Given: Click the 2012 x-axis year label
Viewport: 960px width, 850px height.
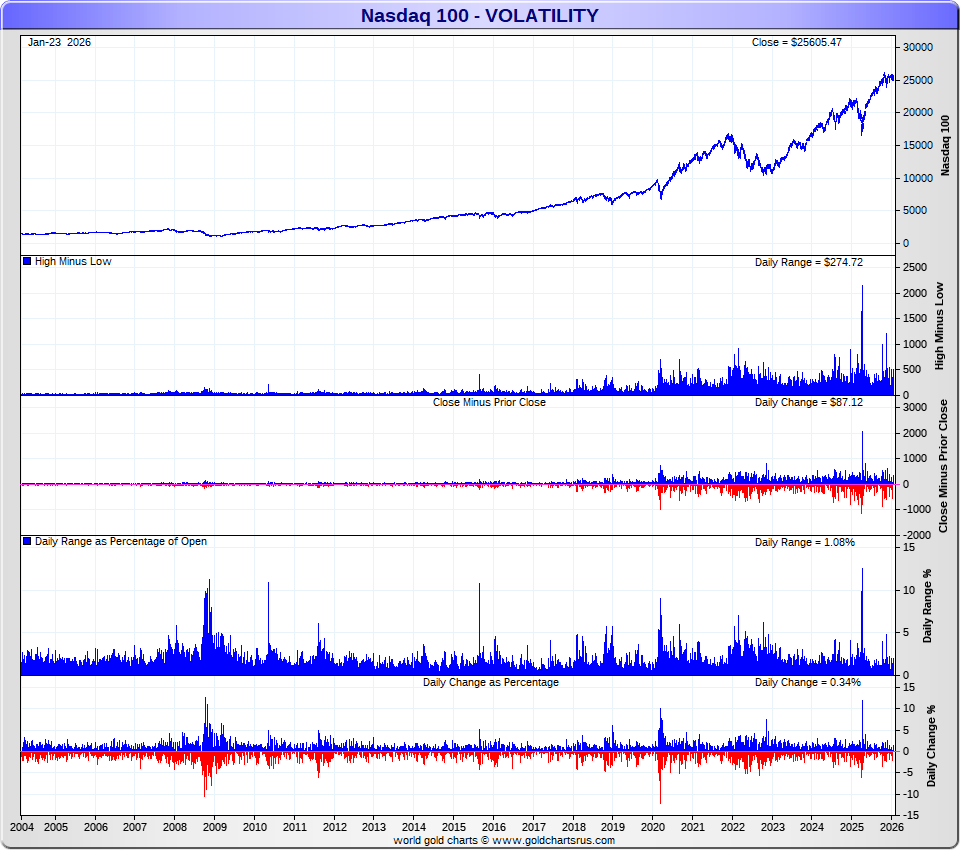Looking at the screenshot, I should click(334, 827).
